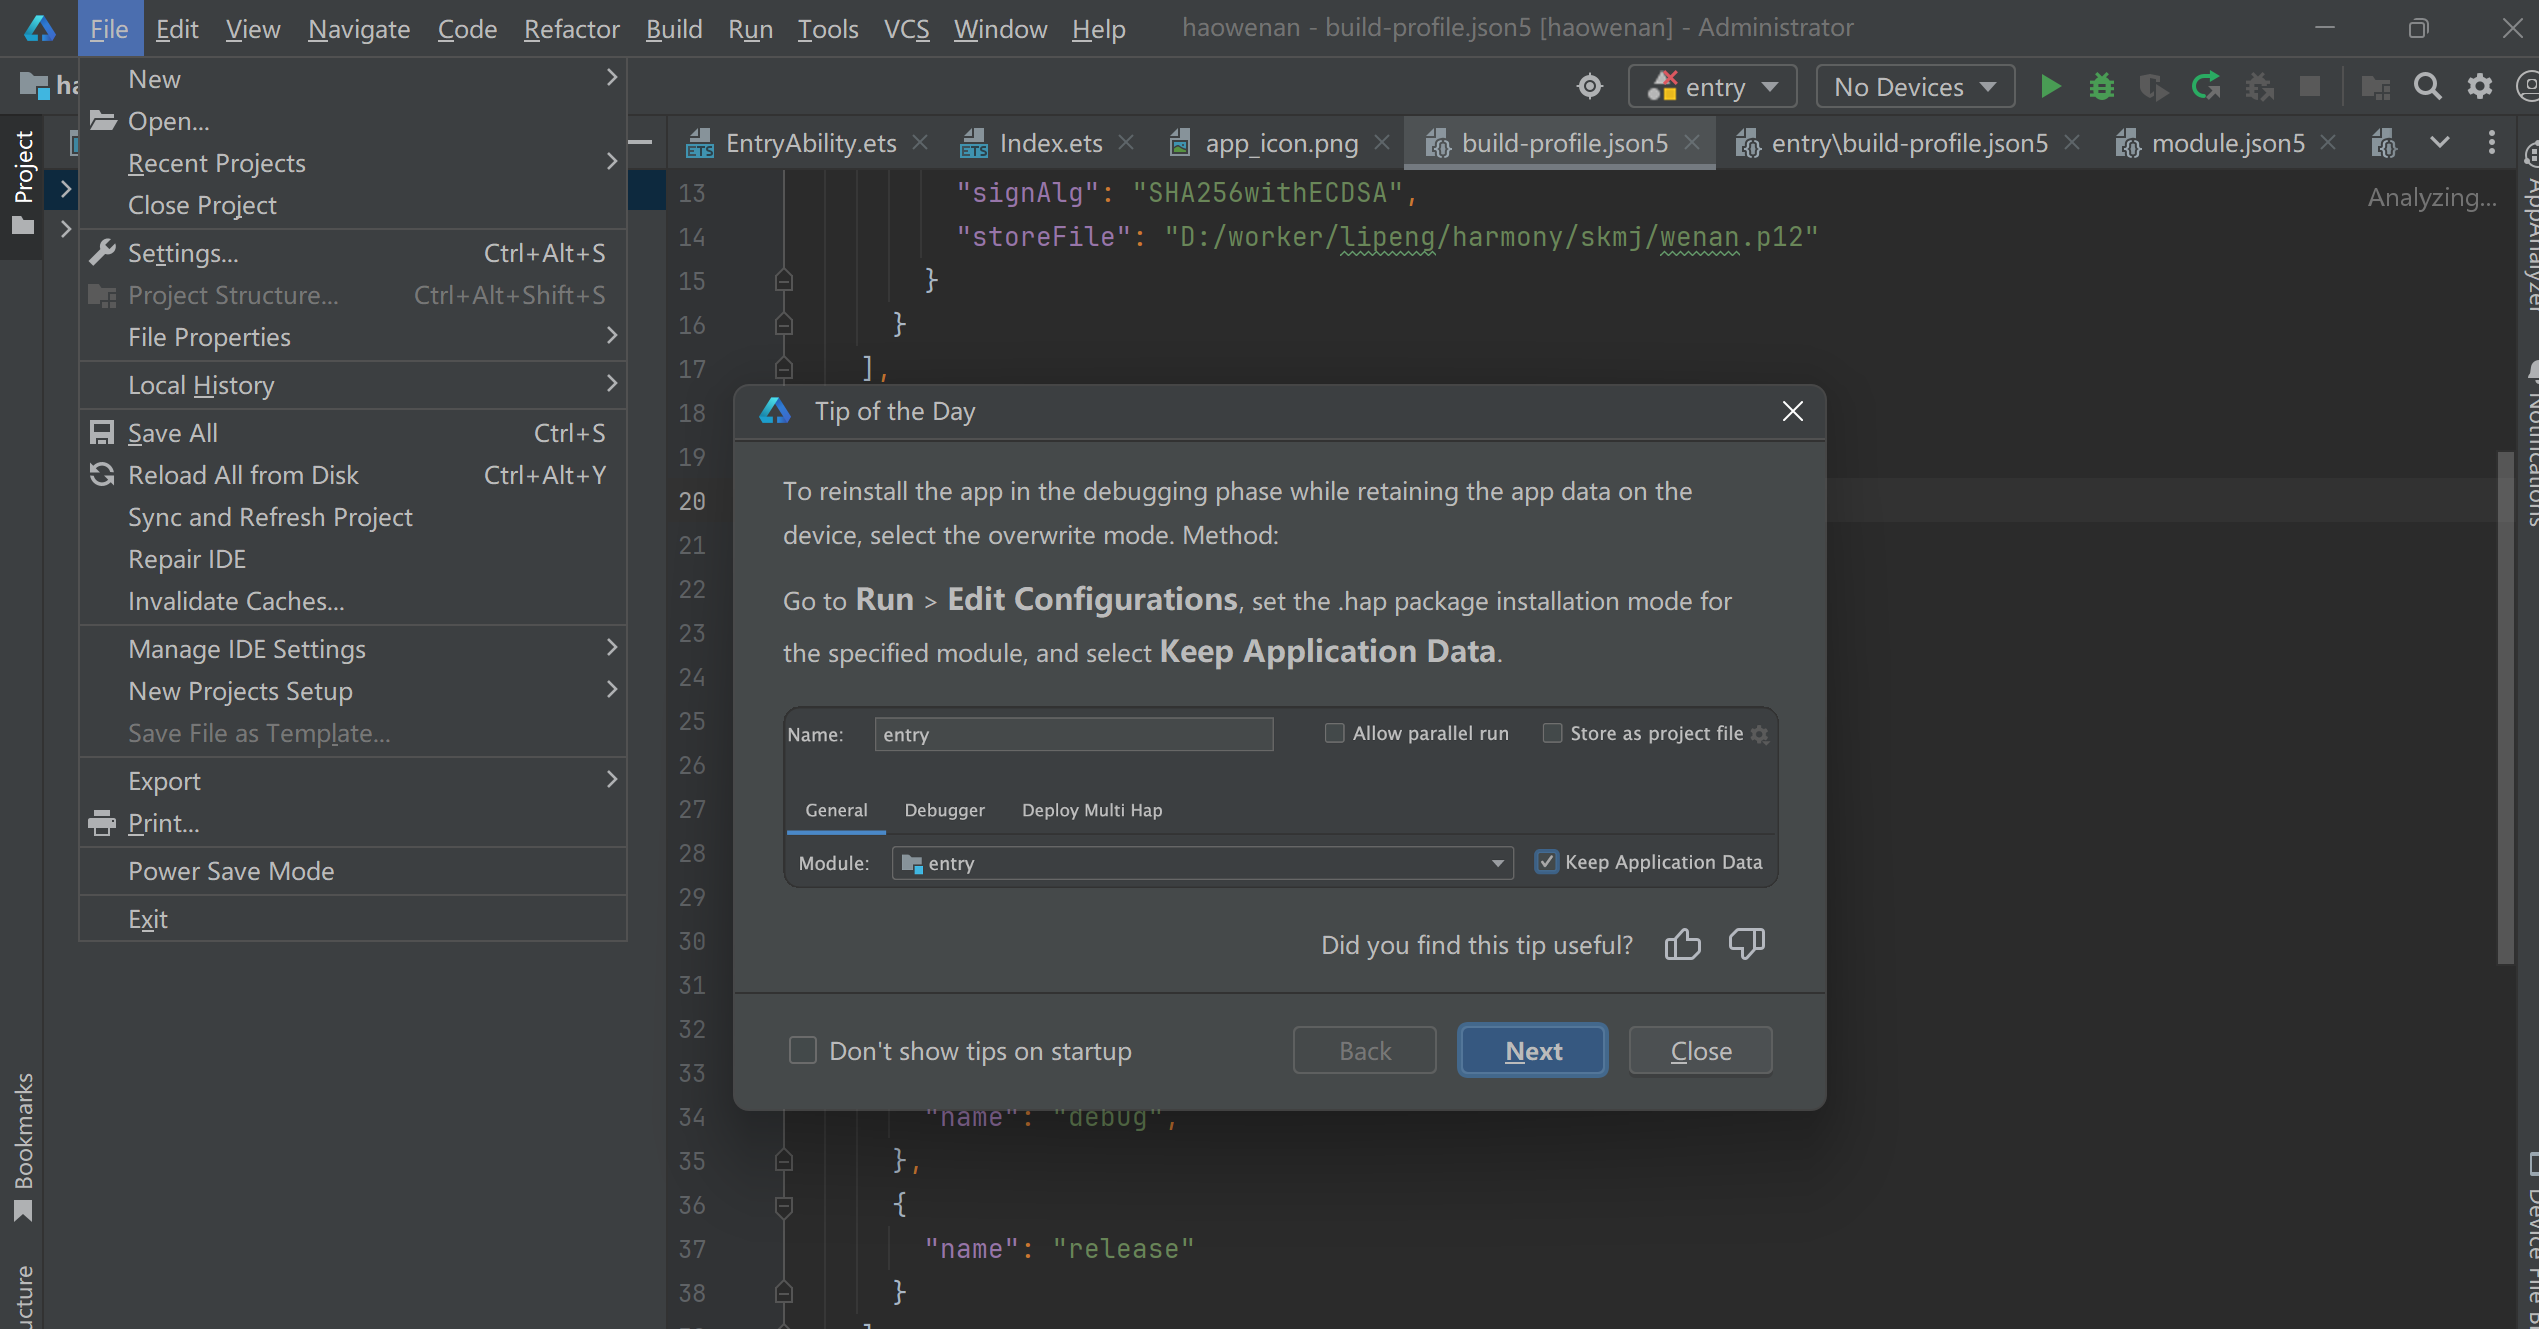Screen dimensions: 2539x1329
Task: Click the reload apply changes icon
Action: tap(2206, 87)
